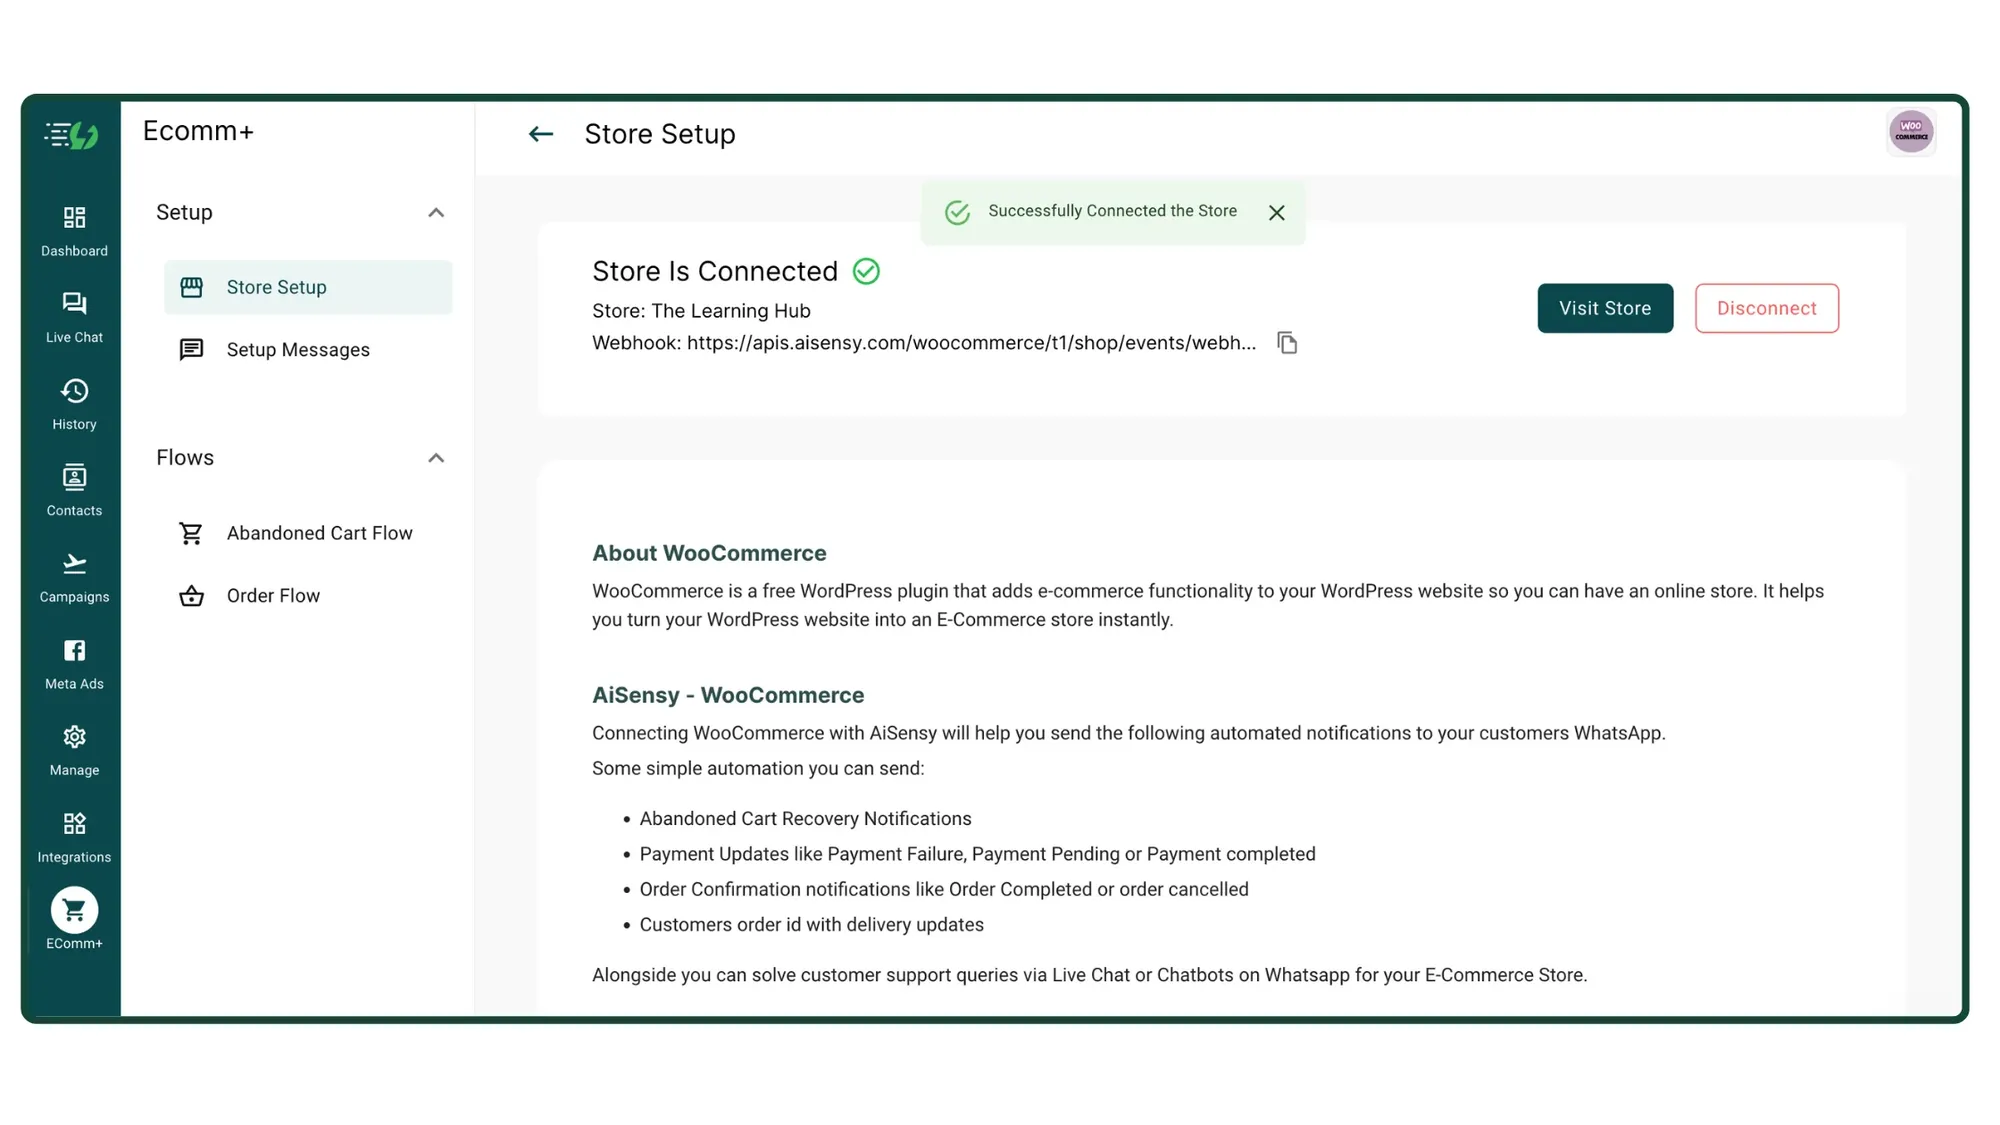The image size is (2000, 1125).
Task: Copy the webhook URL
Action: pos(1287,343)
